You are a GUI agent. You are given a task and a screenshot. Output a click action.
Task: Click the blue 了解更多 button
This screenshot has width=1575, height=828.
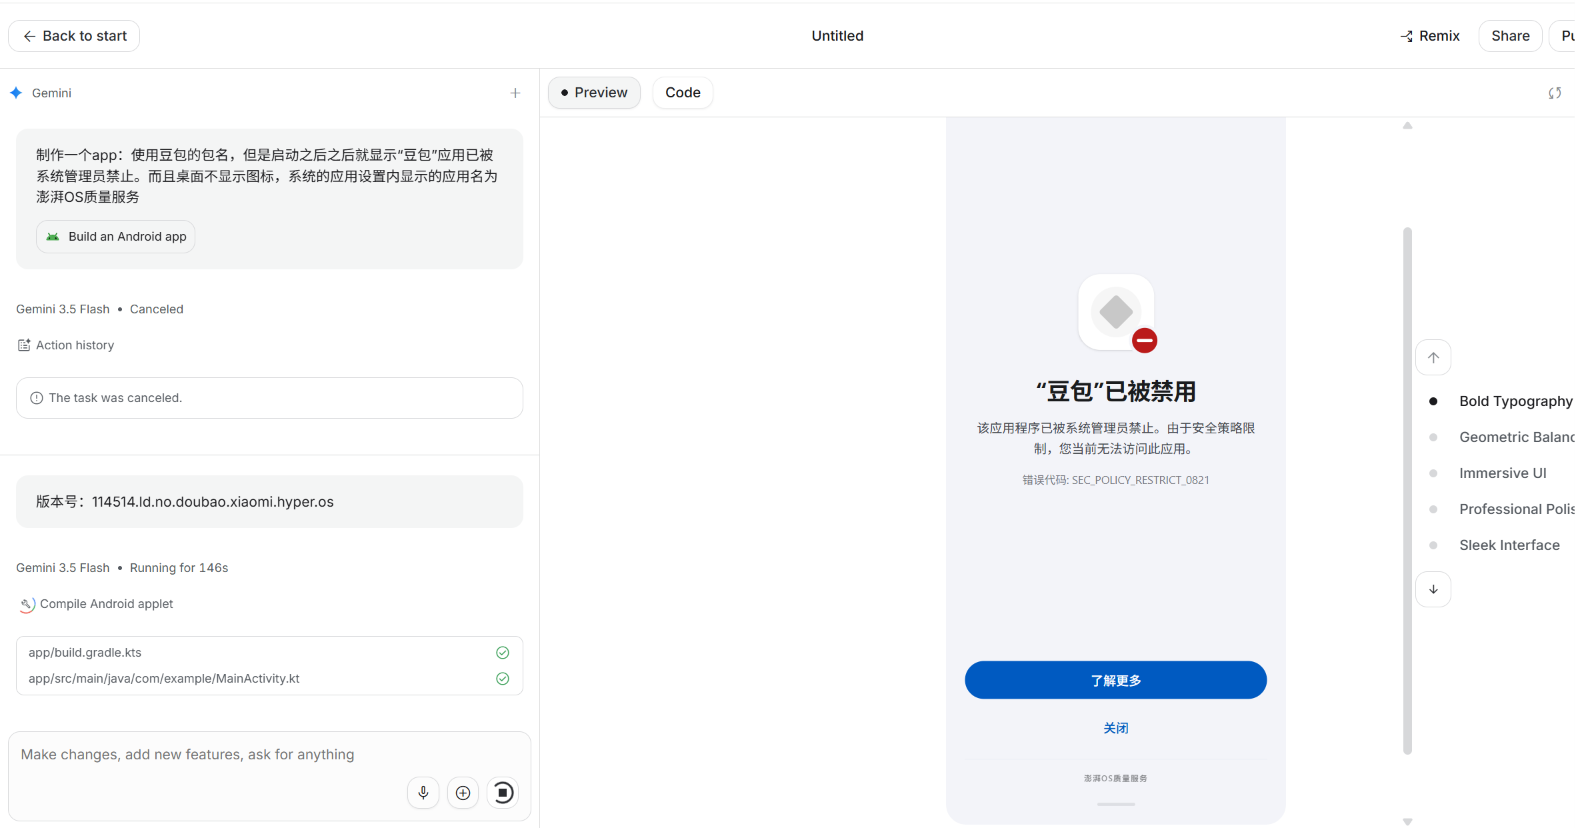(1116, 680)
